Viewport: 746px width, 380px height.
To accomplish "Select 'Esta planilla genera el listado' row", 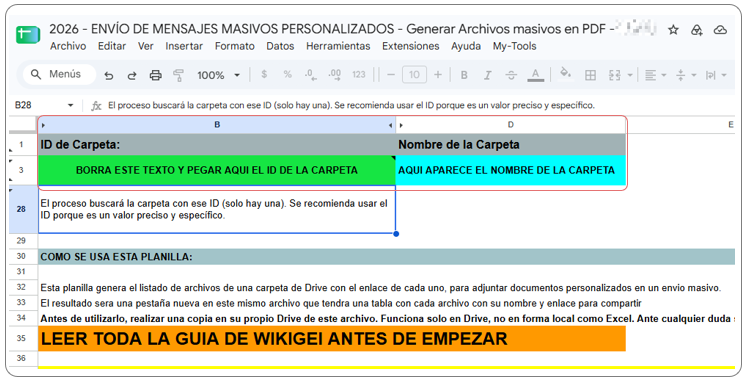I will [381, 288].
